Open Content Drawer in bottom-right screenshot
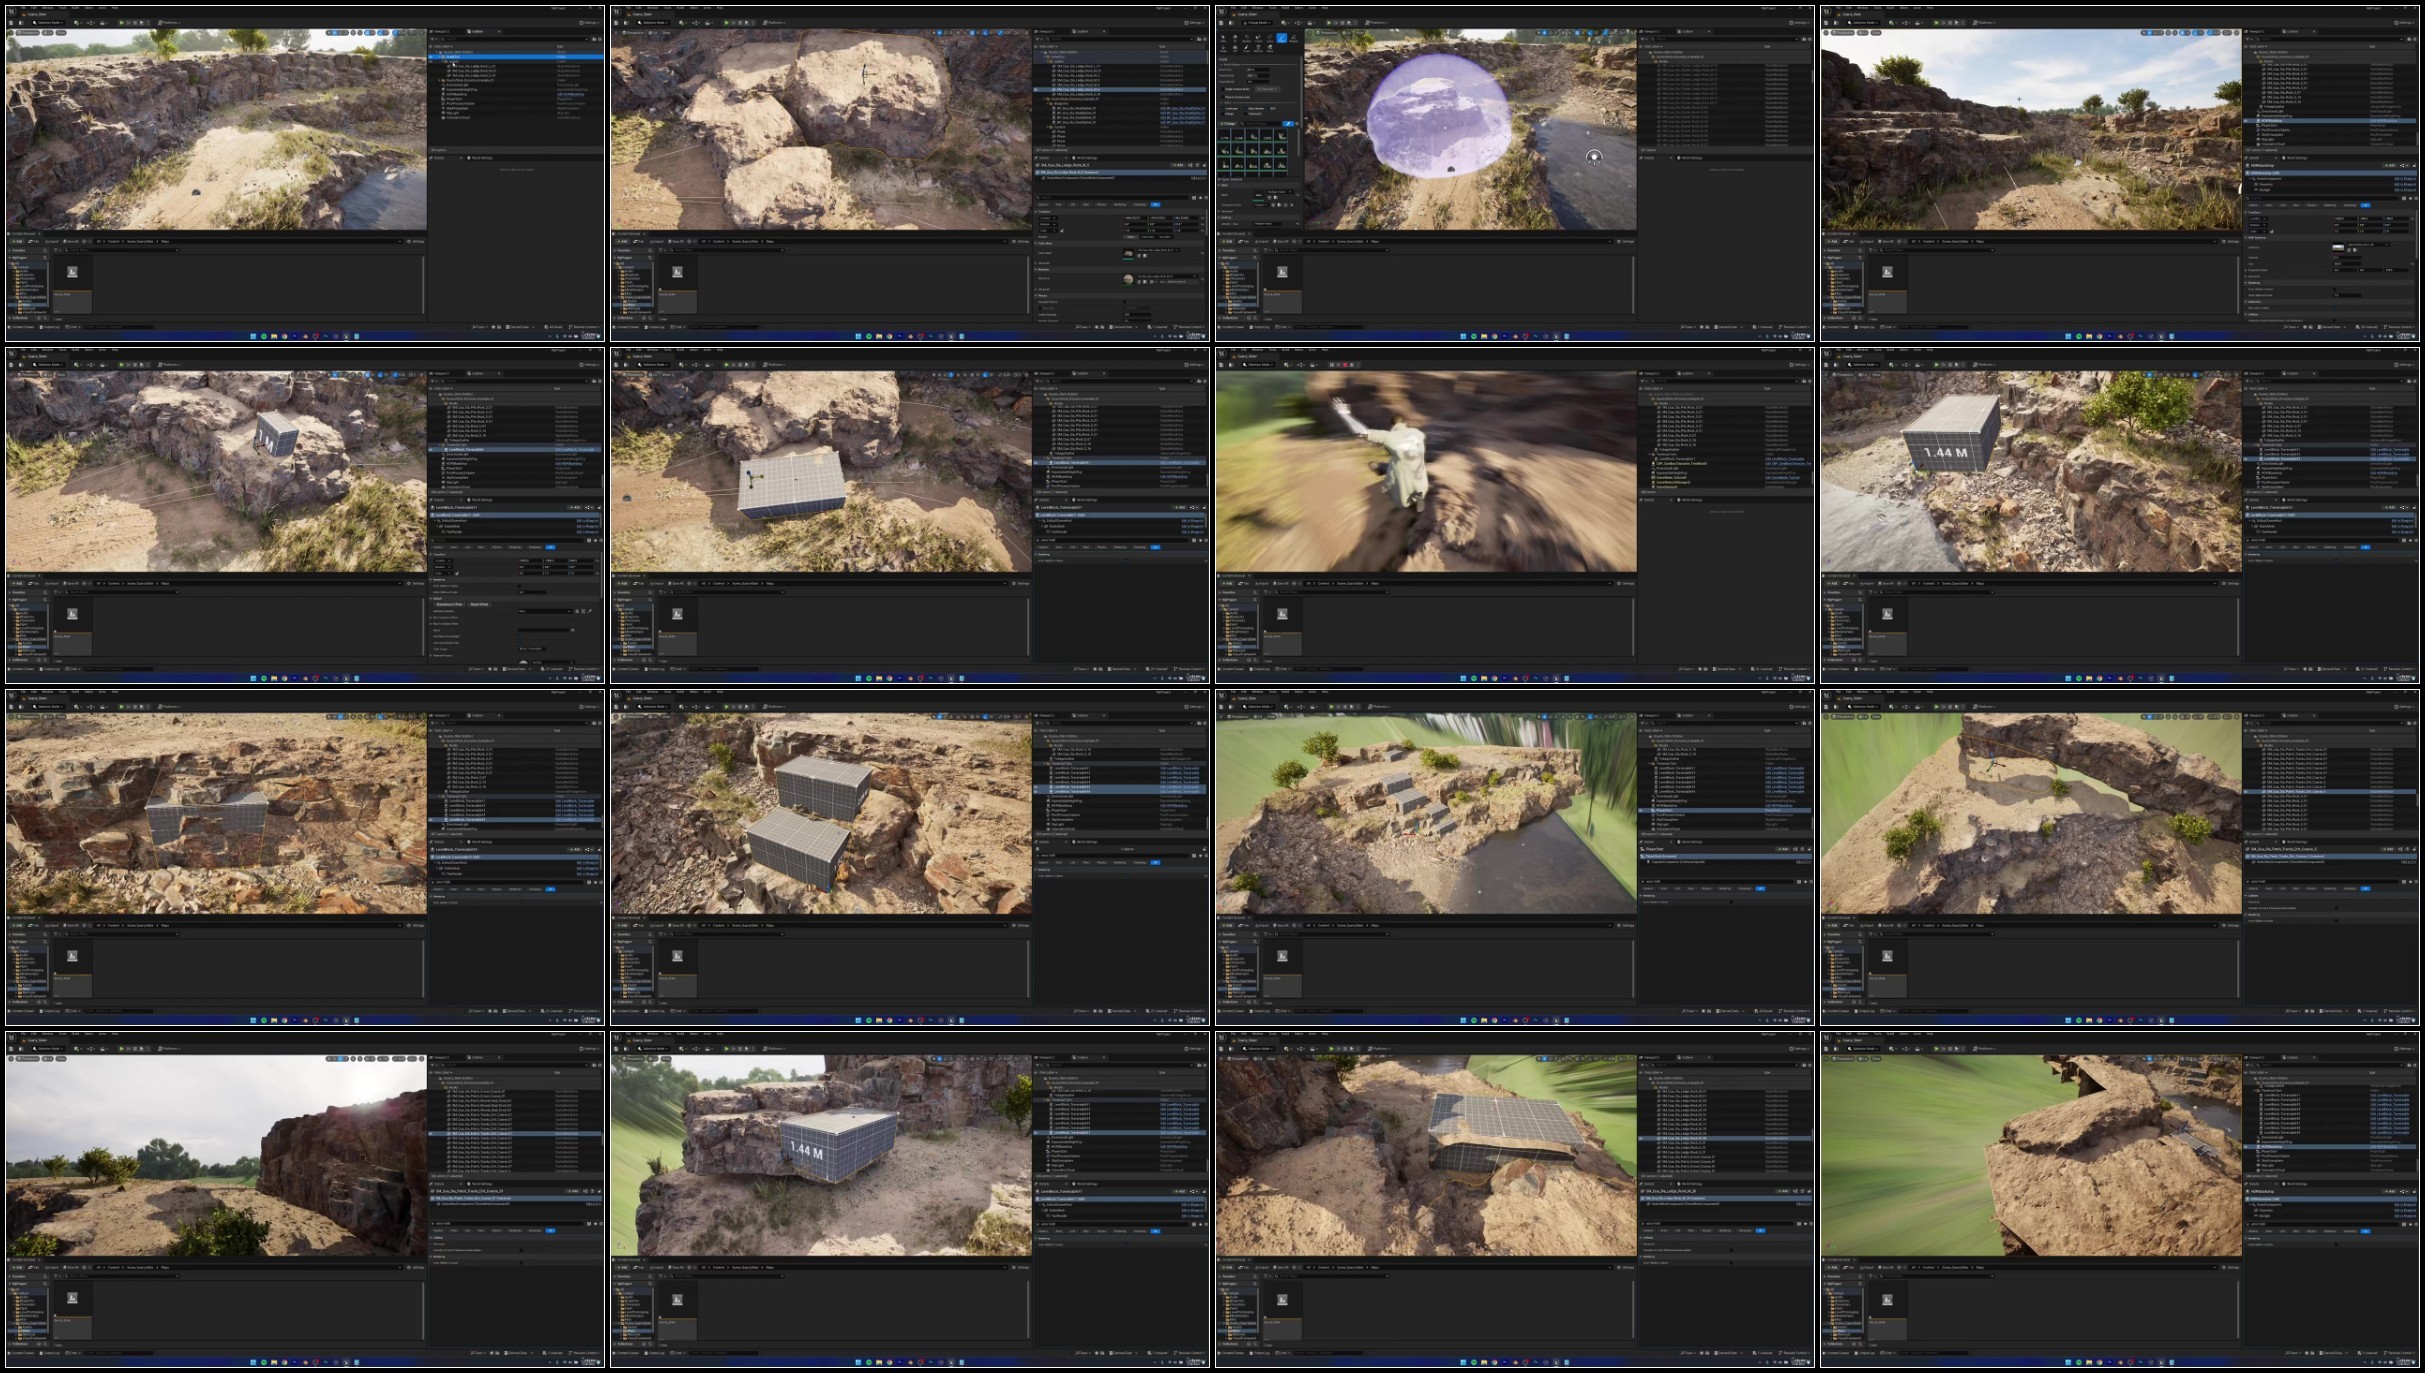This screenshot has width=2425, height=1373. (x=1837, y=1352)
